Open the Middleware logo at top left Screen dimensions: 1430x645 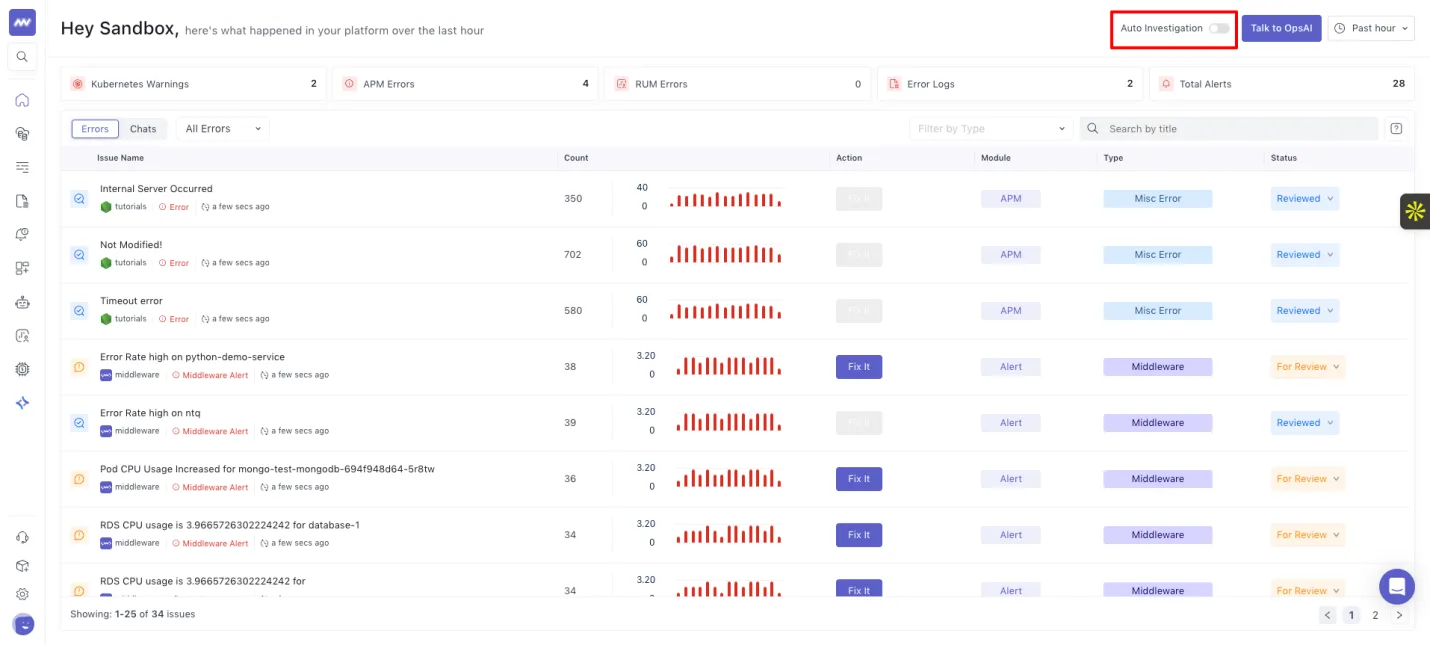point(22,22)
